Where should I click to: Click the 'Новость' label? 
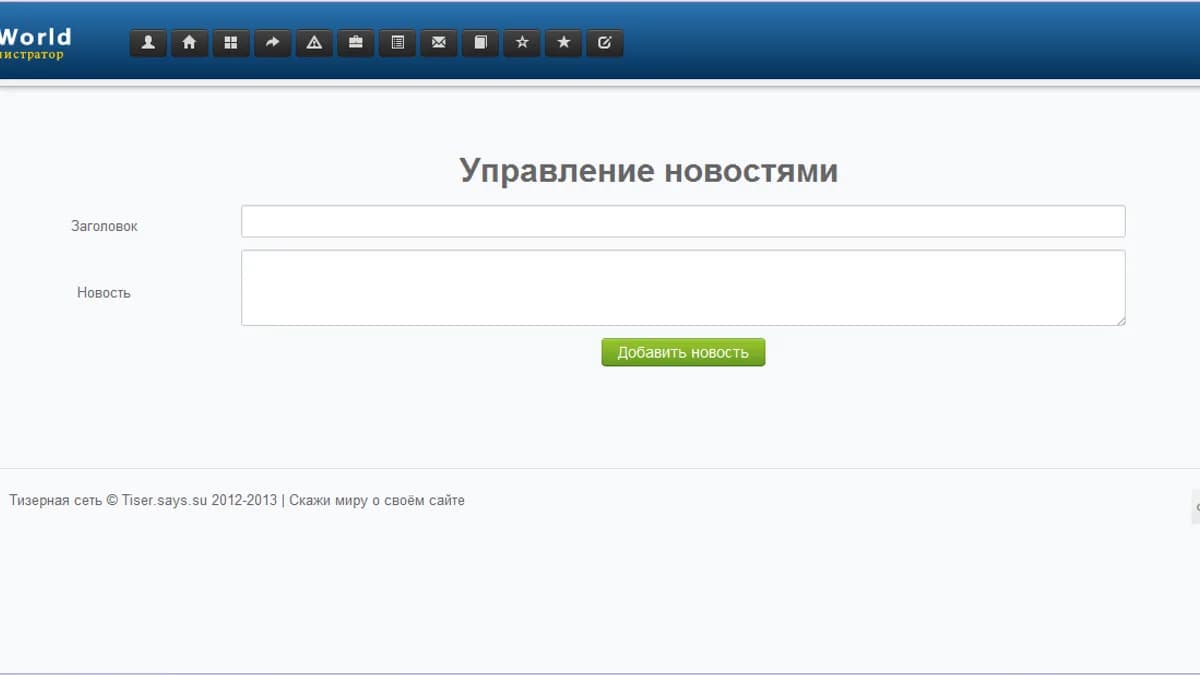(x=104, y=293)
